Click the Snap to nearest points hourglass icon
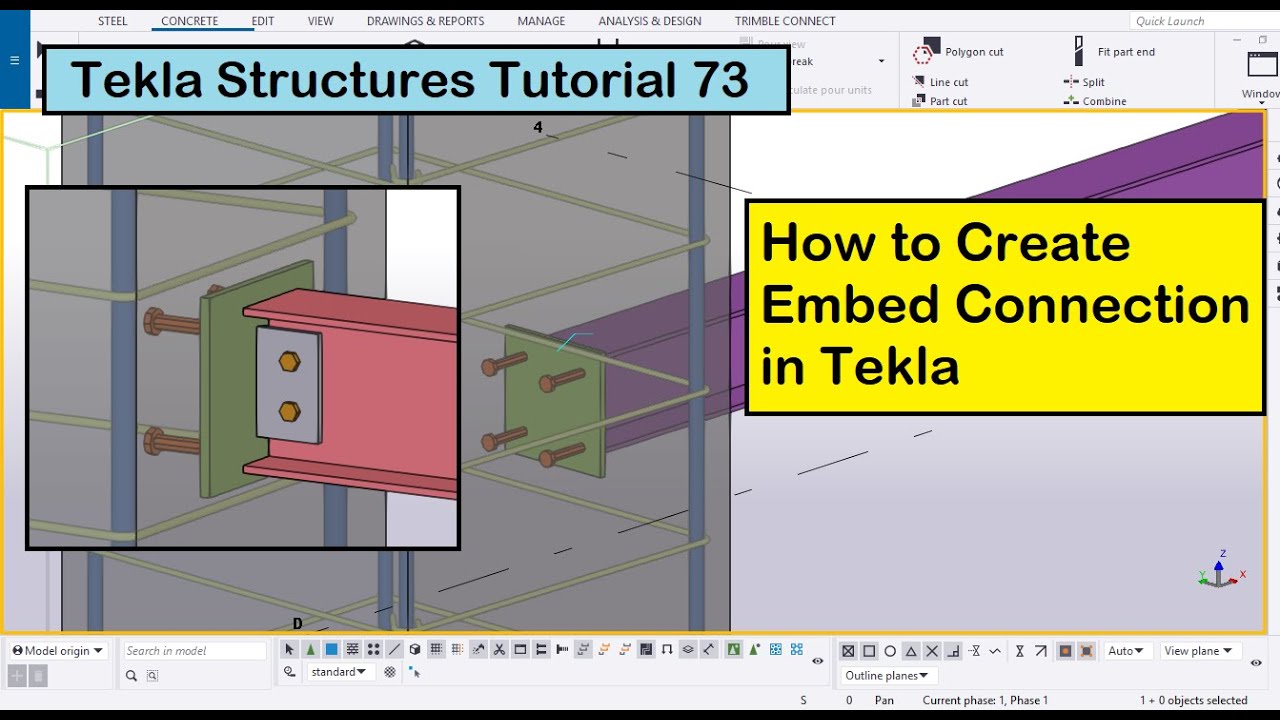 point(1020,651)
